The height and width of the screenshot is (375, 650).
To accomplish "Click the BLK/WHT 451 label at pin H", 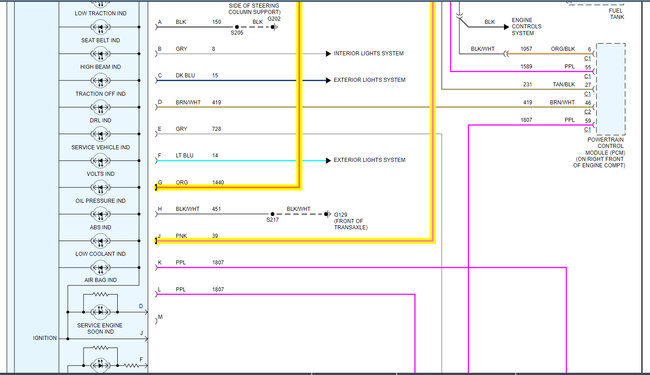I will tap(198, 209).
